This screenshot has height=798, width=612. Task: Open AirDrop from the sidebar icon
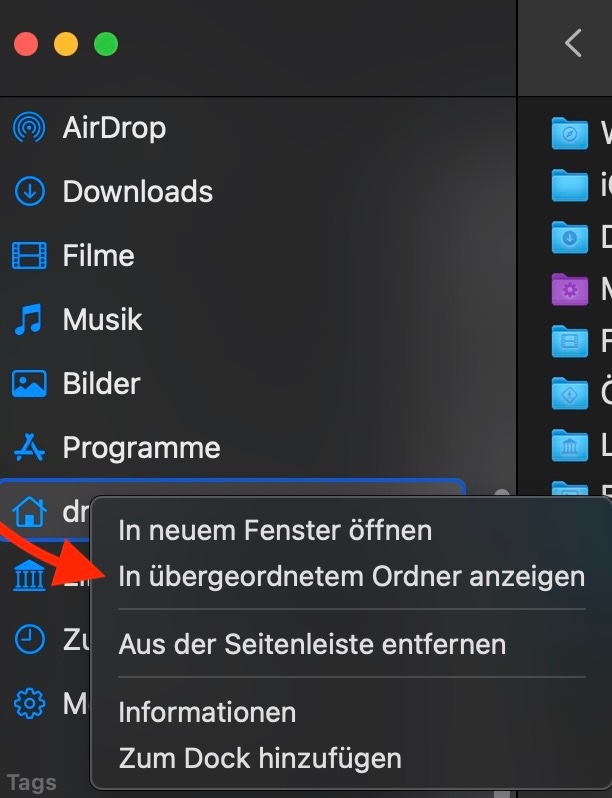[x=29, y=127]
